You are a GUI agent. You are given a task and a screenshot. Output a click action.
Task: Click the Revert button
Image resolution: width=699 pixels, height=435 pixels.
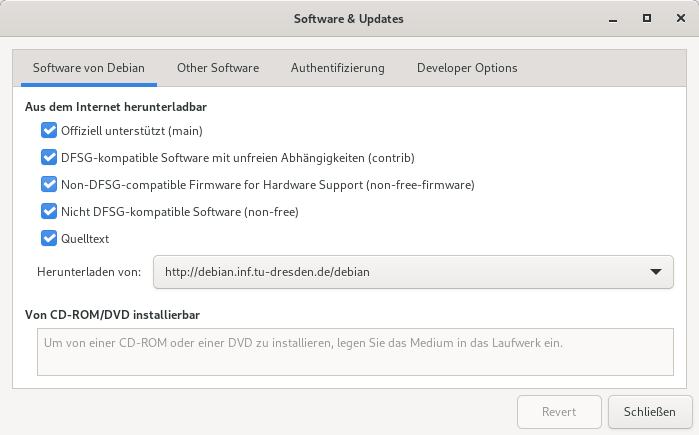559,412
